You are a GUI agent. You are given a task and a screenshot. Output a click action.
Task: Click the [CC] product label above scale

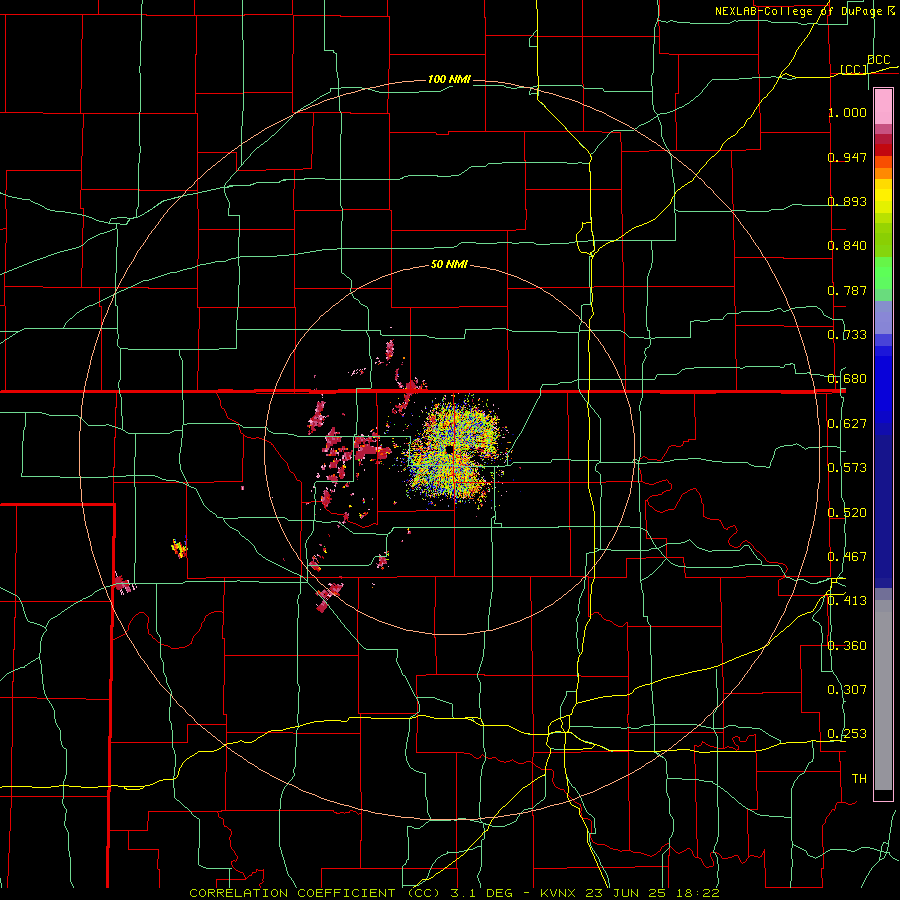854,69
